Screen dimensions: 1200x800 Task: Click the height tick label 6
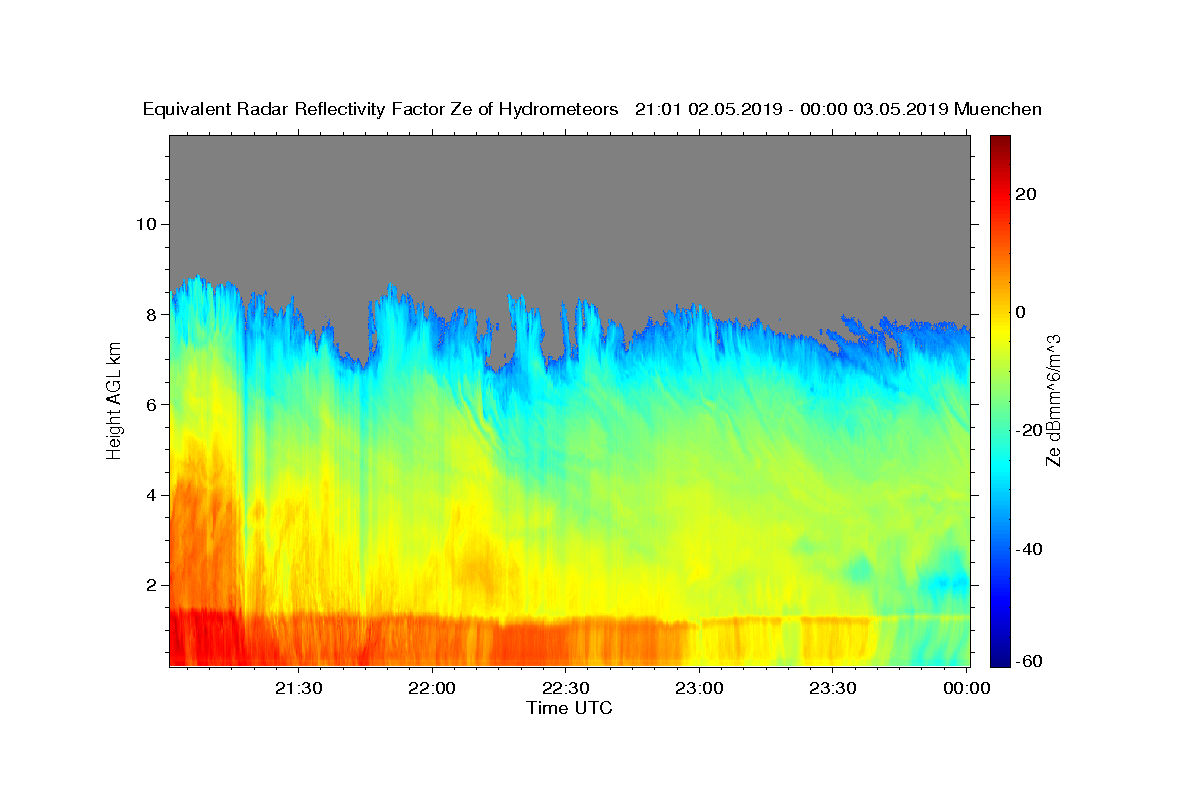pyautogui.click(x=152, y=405)
